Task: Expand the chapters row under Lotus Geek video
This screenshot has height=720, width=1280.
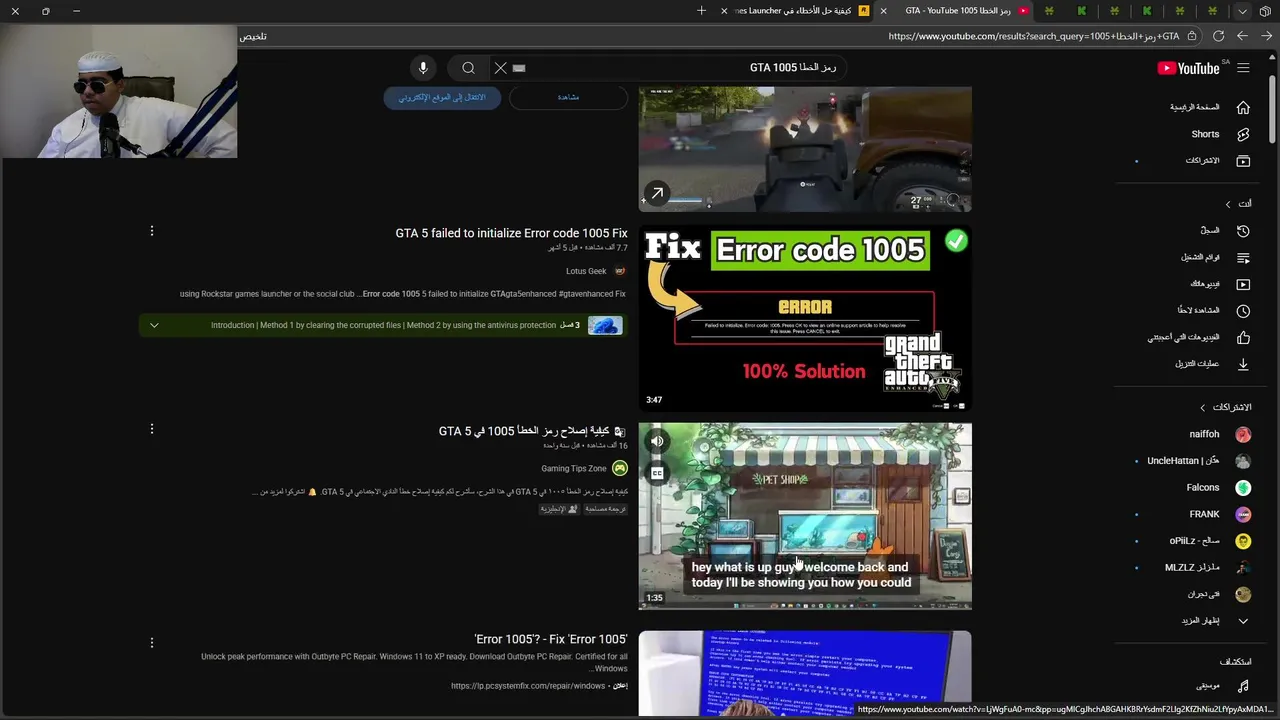Action: 383,325
